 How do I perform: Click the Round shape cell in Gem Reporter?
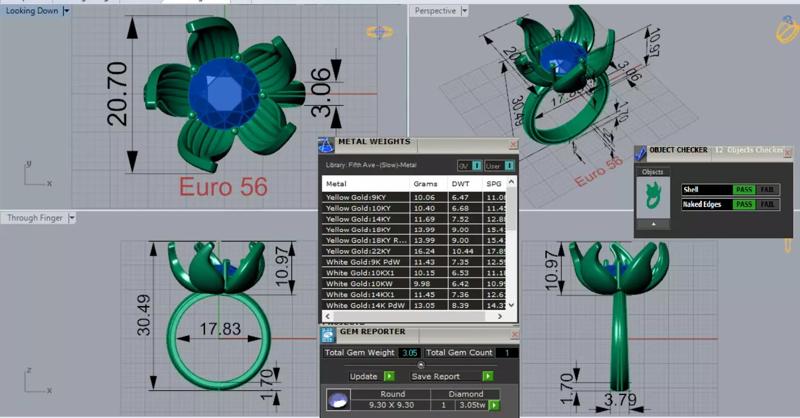coord(392,394)
